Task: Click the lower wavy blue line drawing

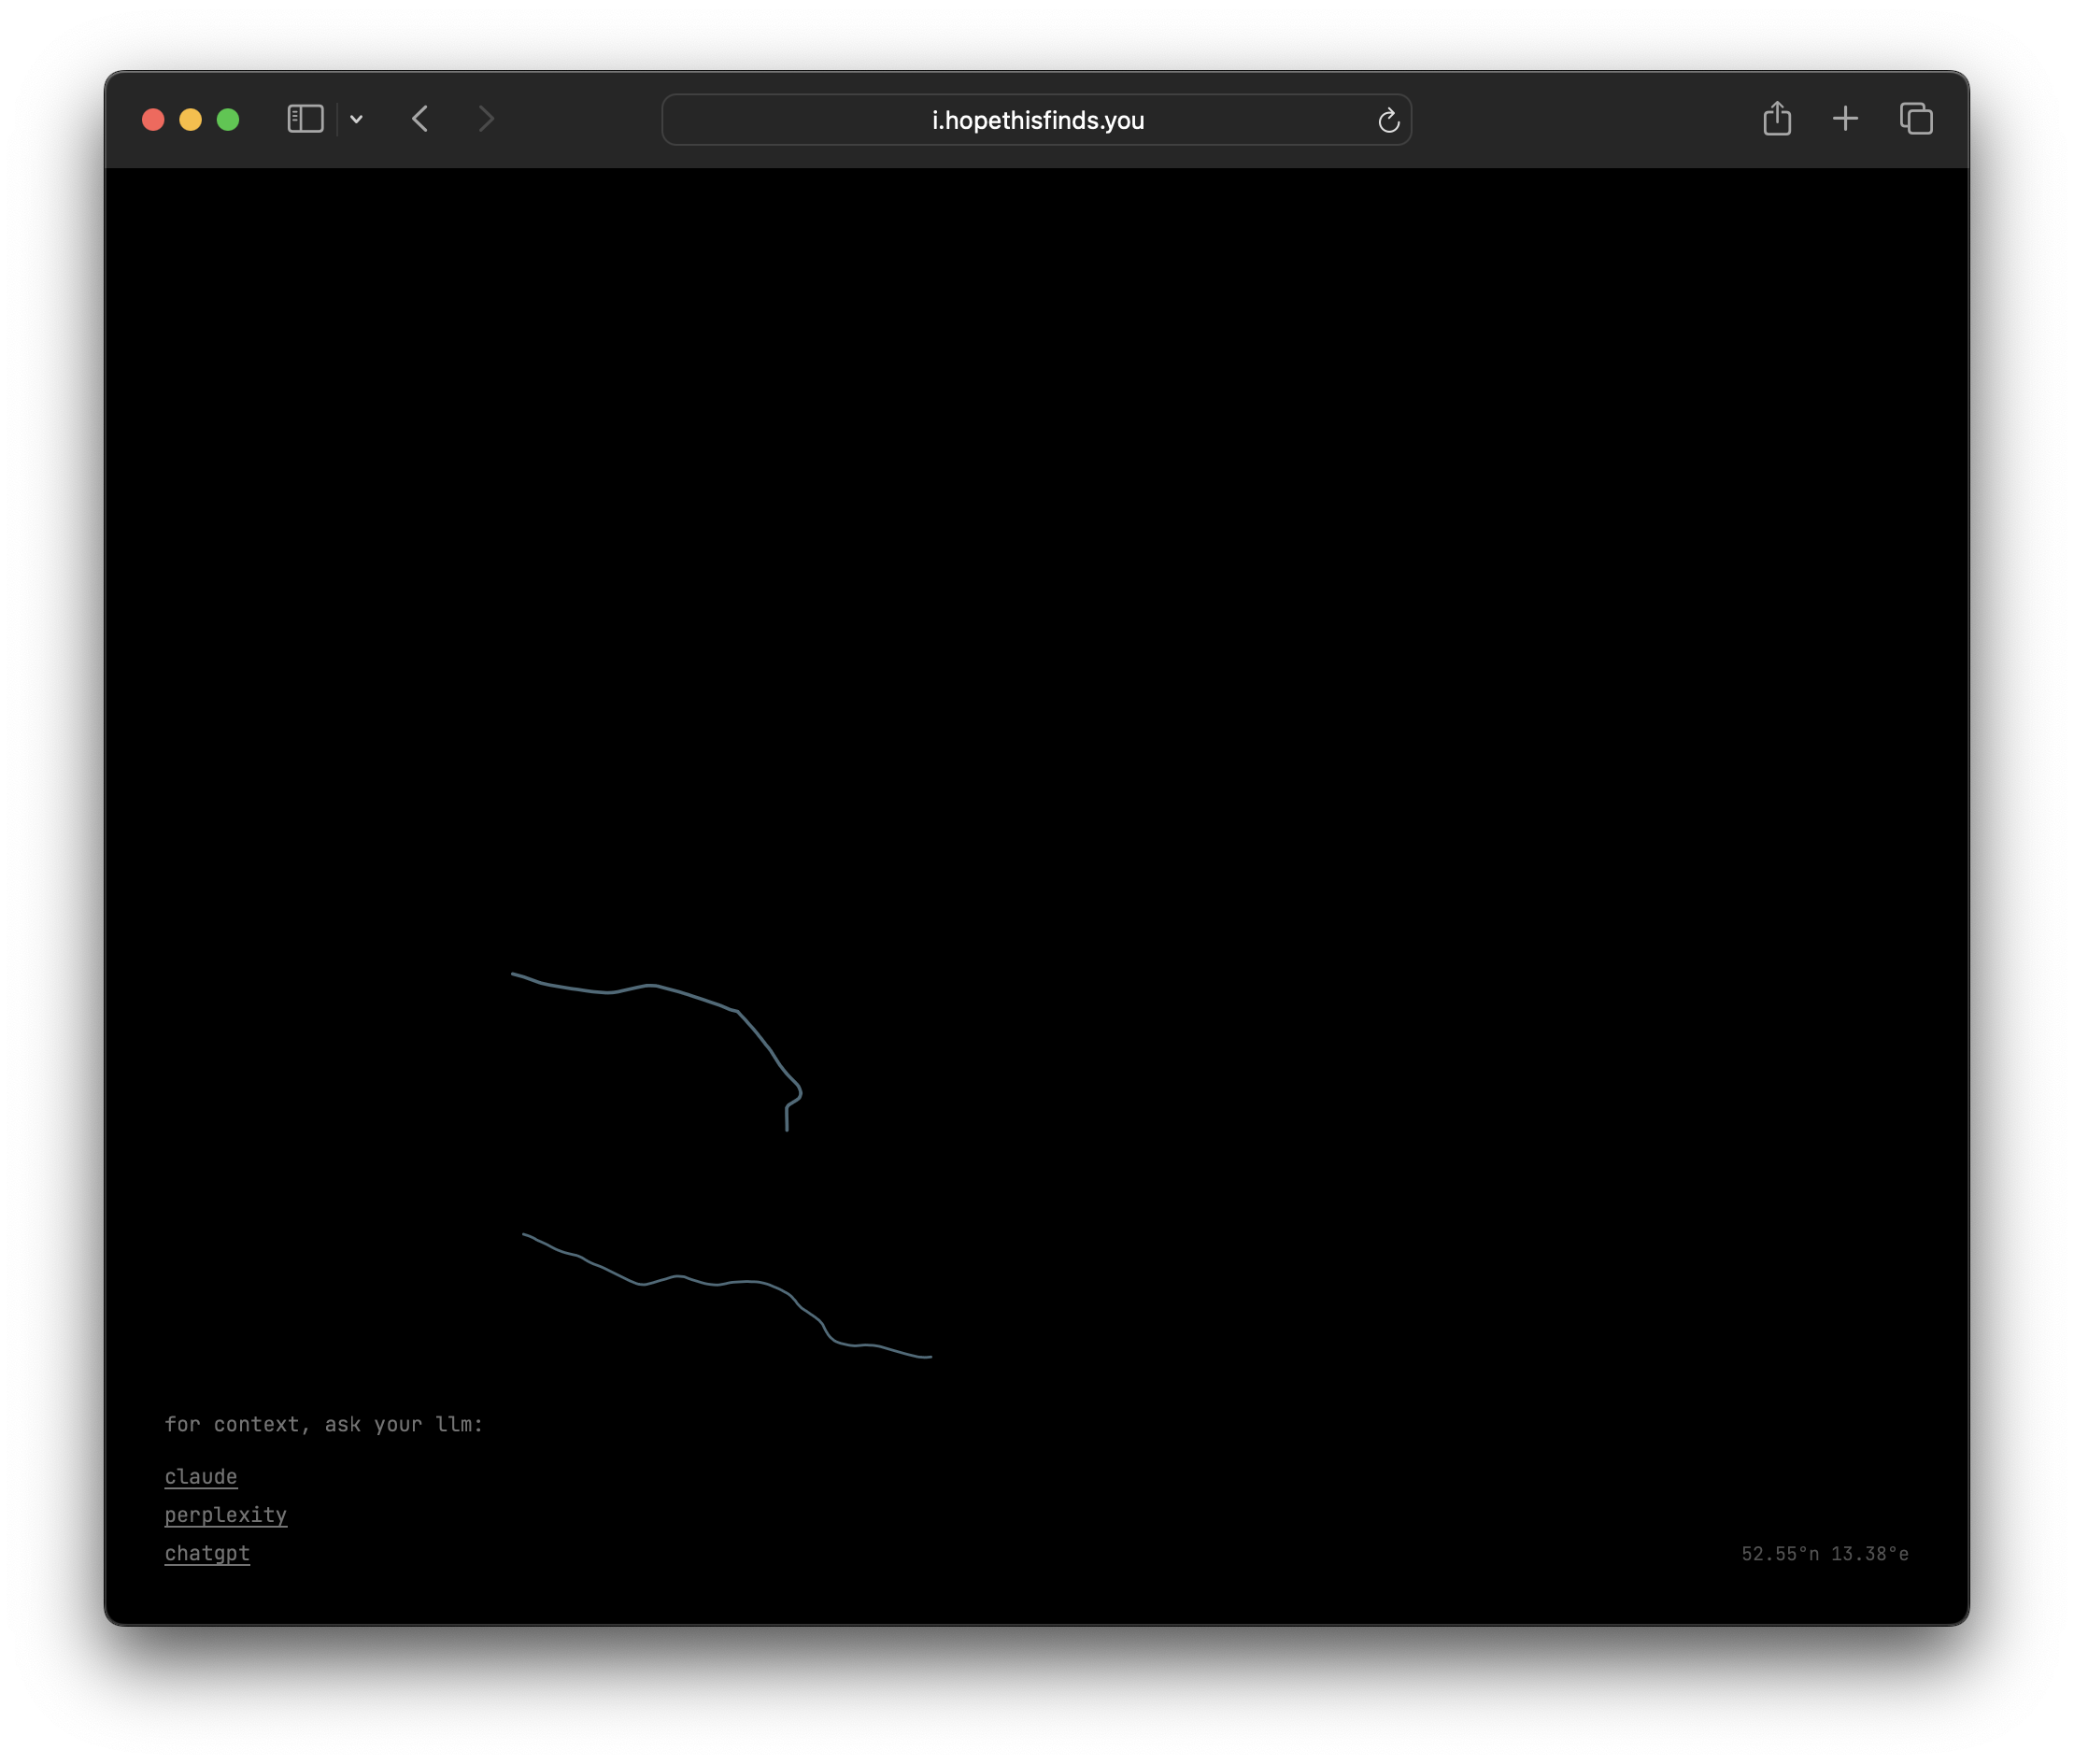Action: tap(680, 1277)
